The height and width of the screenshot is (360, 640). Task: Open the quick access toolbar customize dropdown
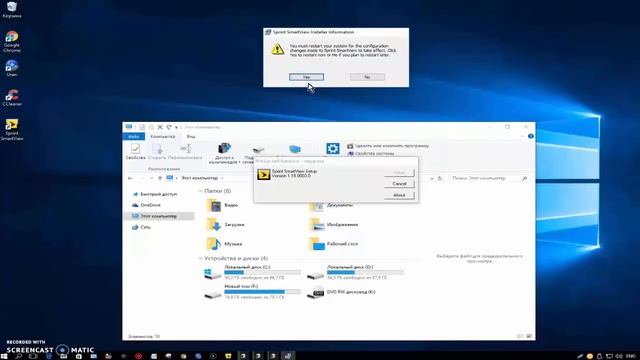[x=176, y=127]
